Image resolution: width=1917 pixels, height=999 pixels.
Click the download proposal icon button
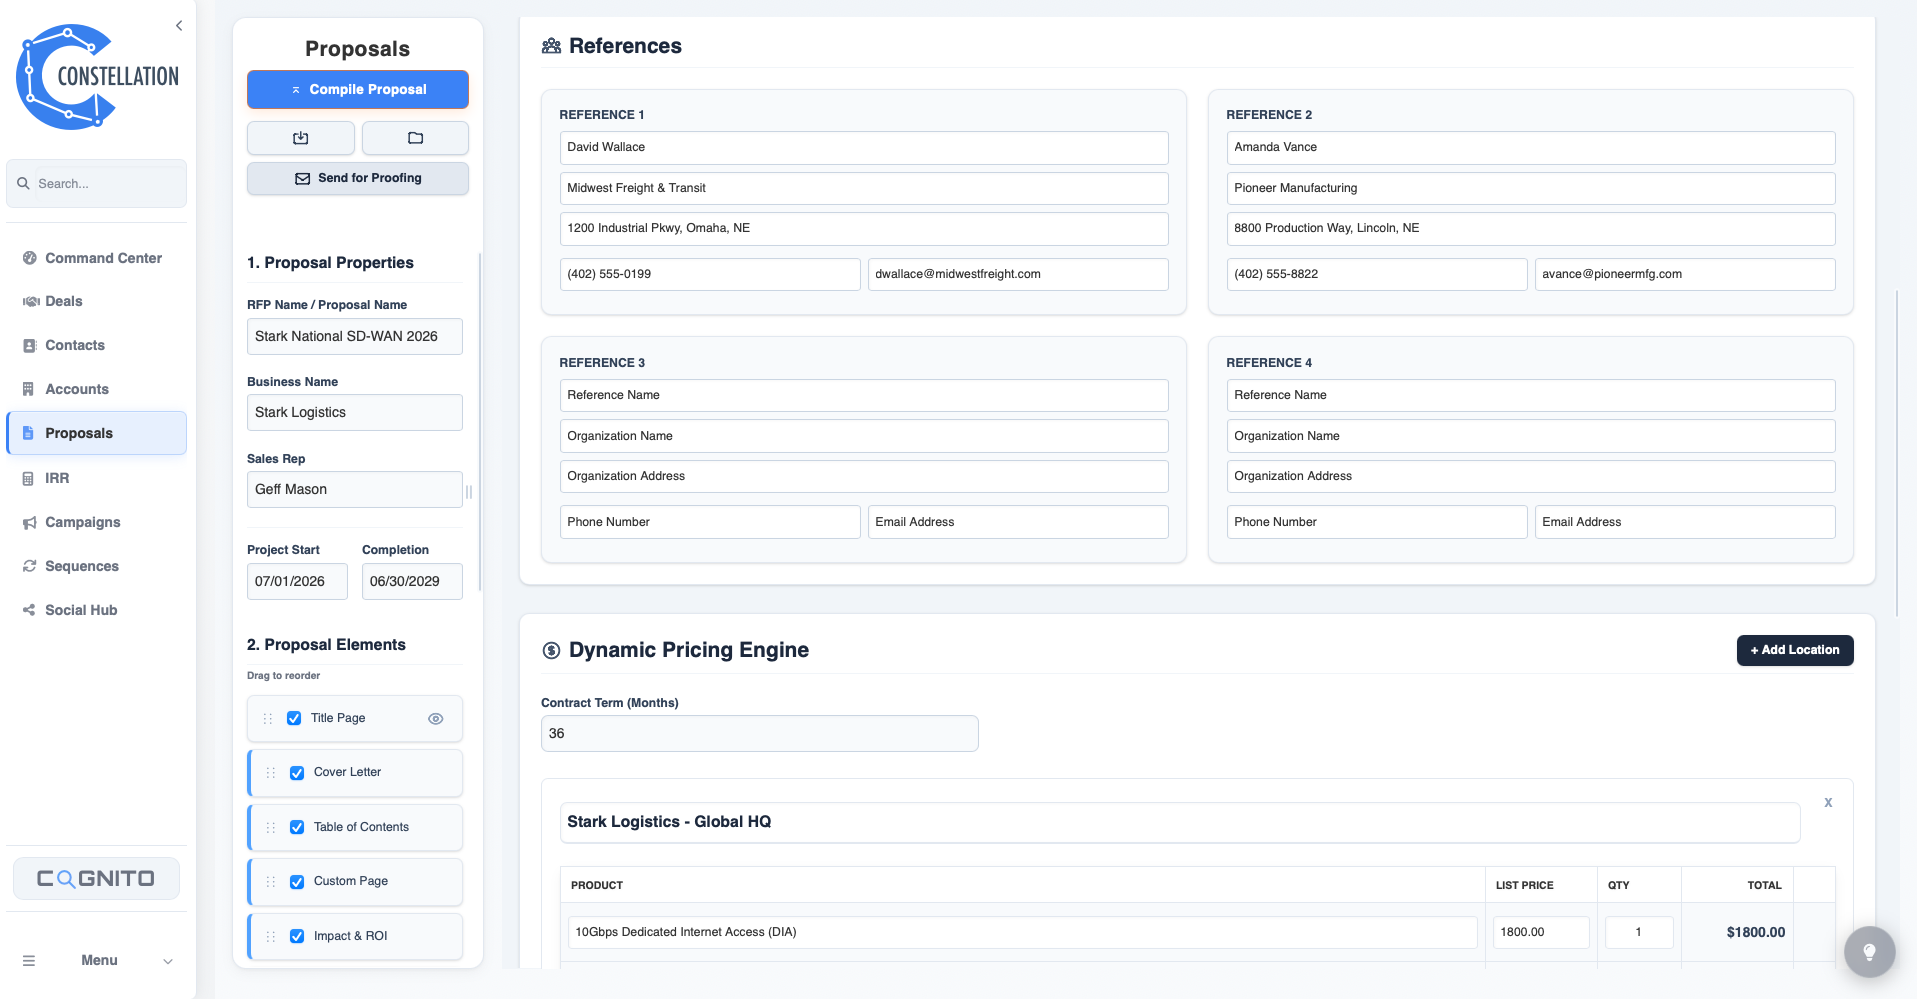coord(300,138)
